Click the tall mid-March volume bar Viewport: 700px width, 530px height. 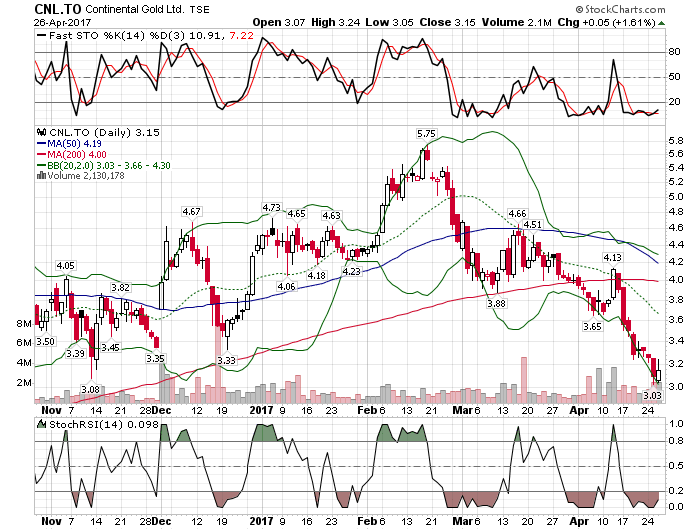524,380
